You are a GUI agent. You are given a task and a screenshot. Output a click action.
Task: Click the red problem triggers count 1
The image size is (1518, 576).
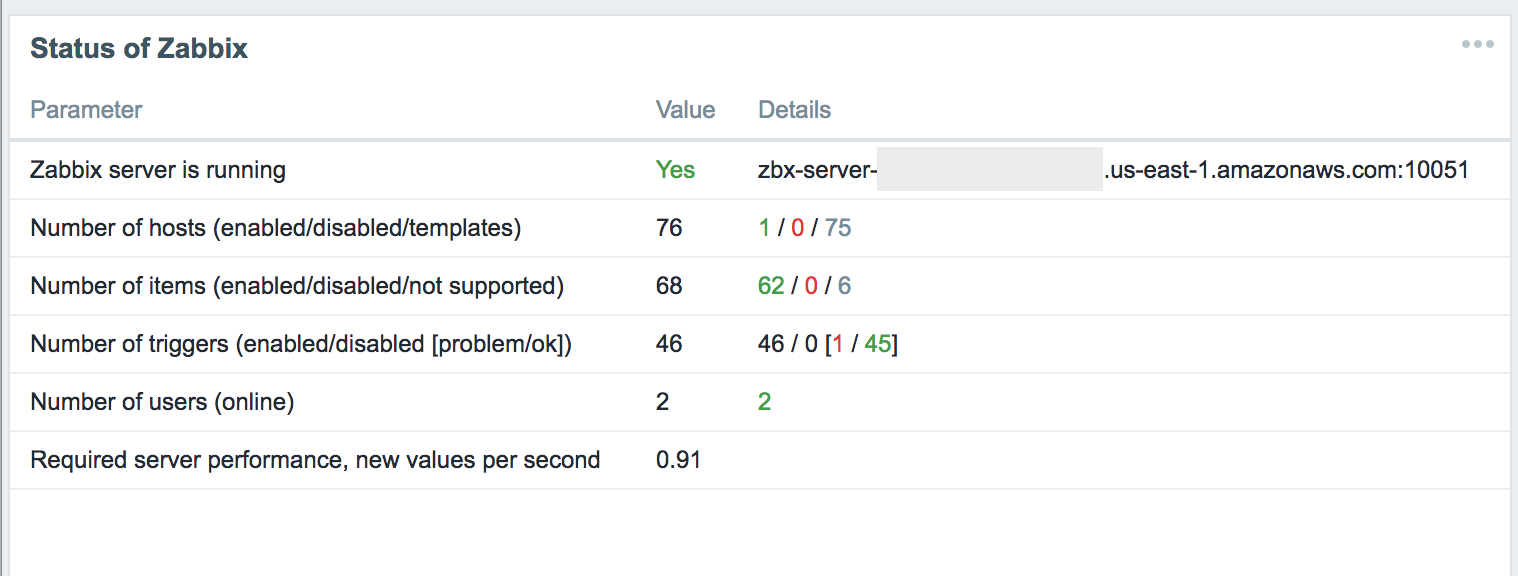pyautogui.click(x=837, y=344)
